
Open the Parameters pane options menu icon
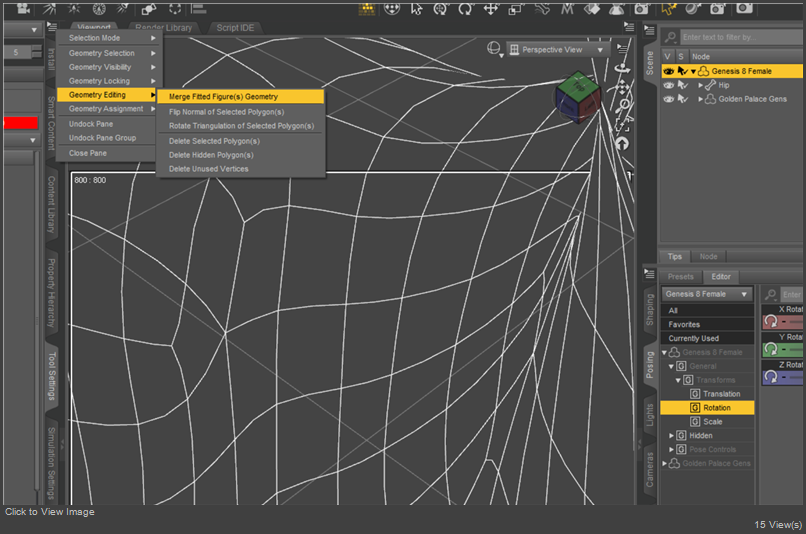[x=649, y=273]
